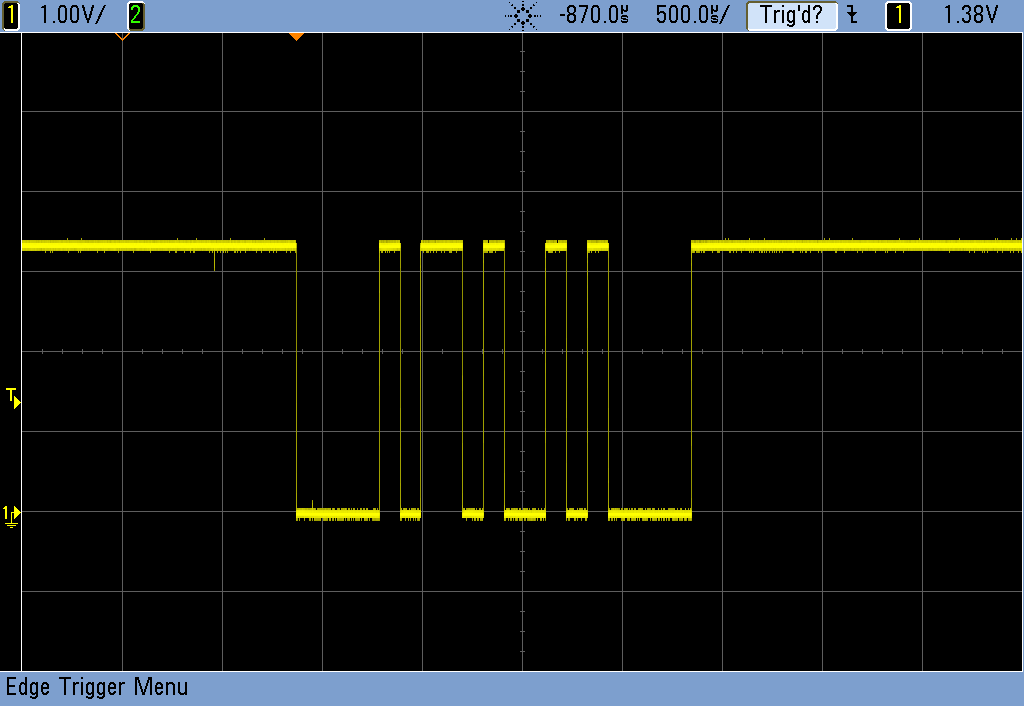Click the small glitch on the high idle trace

pos(214,262)
